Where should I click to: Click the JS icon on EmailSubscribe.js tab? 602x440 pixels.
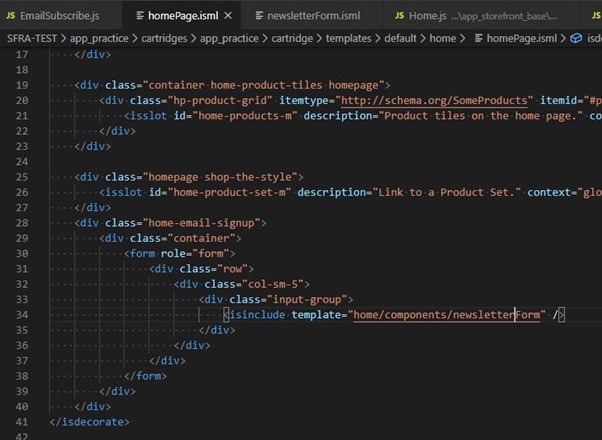pos(11,16)
